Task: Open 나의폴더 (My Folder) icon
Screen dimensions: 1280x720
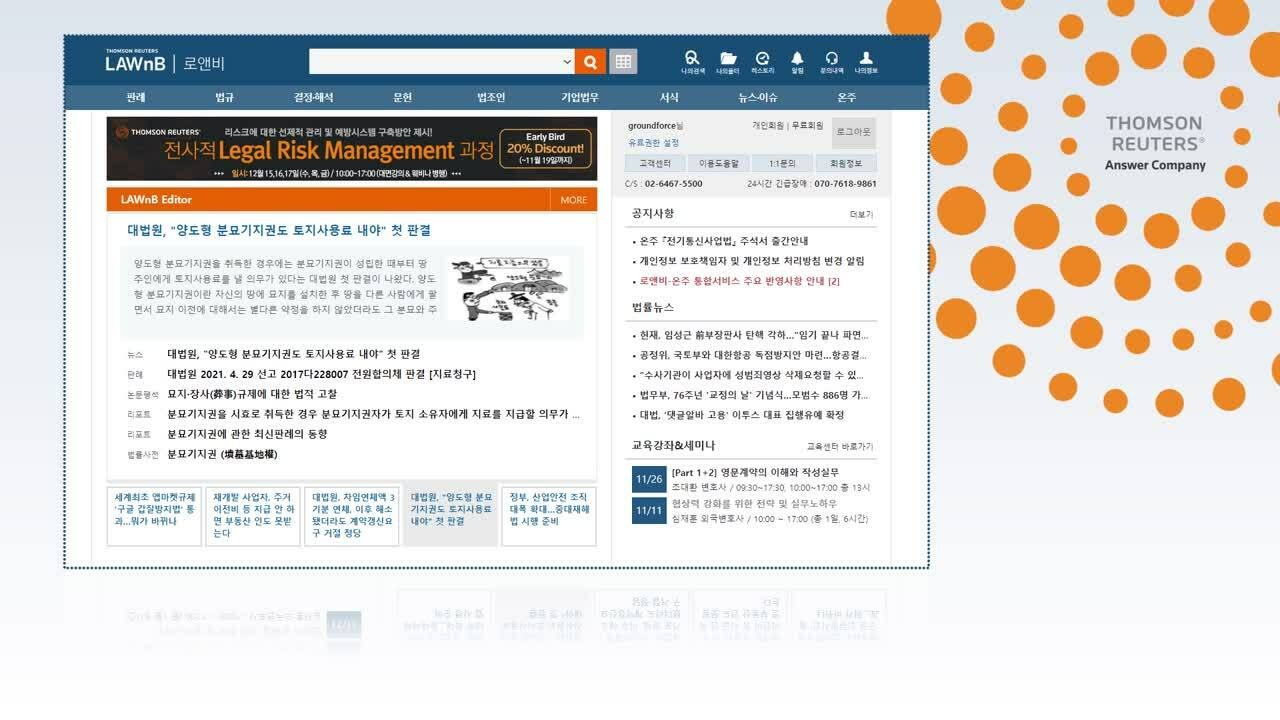Action: 728,63
